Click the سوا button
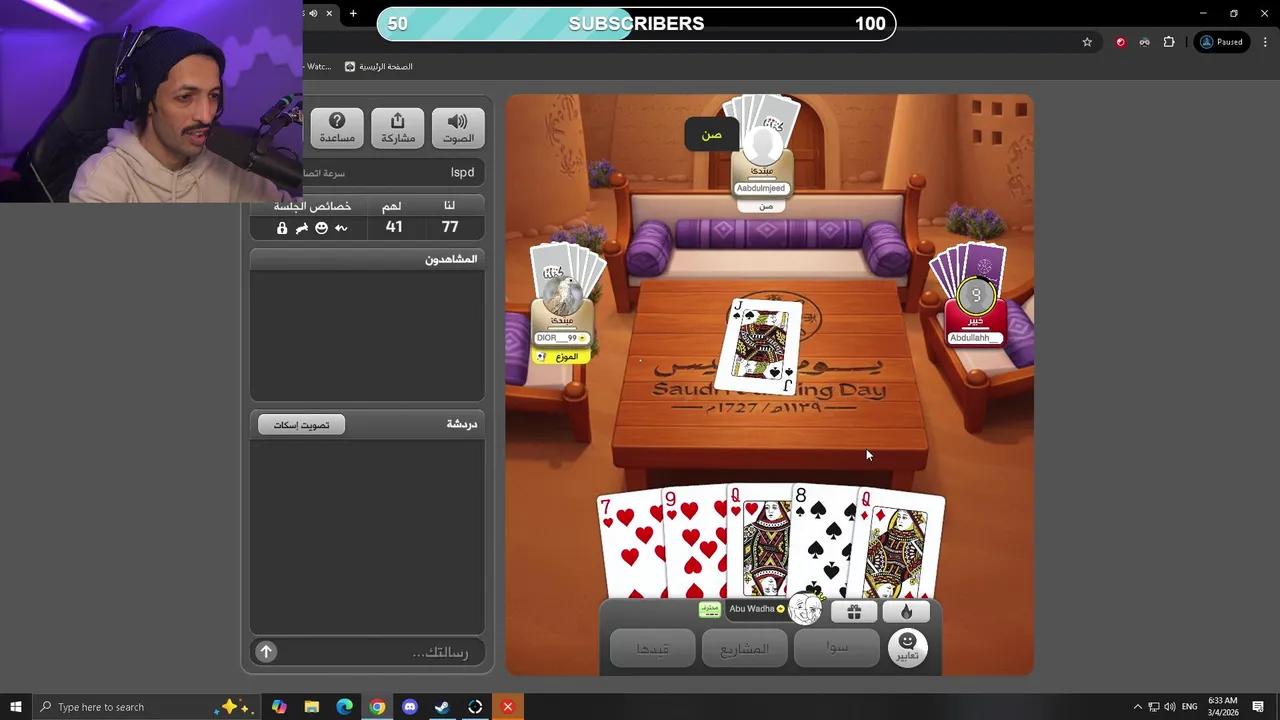Image resolution: width=1280 pixels, height=720 pixels. tap(837, 648)
